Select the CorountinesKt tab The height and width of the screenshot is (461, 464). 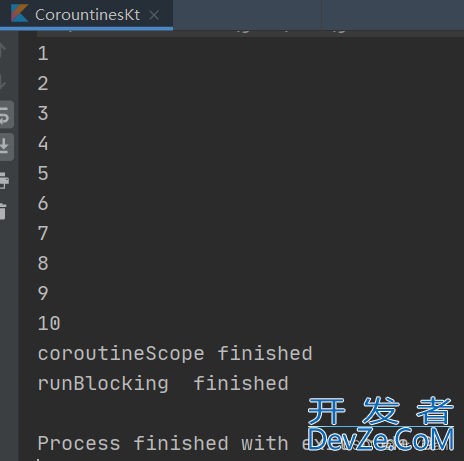pos(86,15)
